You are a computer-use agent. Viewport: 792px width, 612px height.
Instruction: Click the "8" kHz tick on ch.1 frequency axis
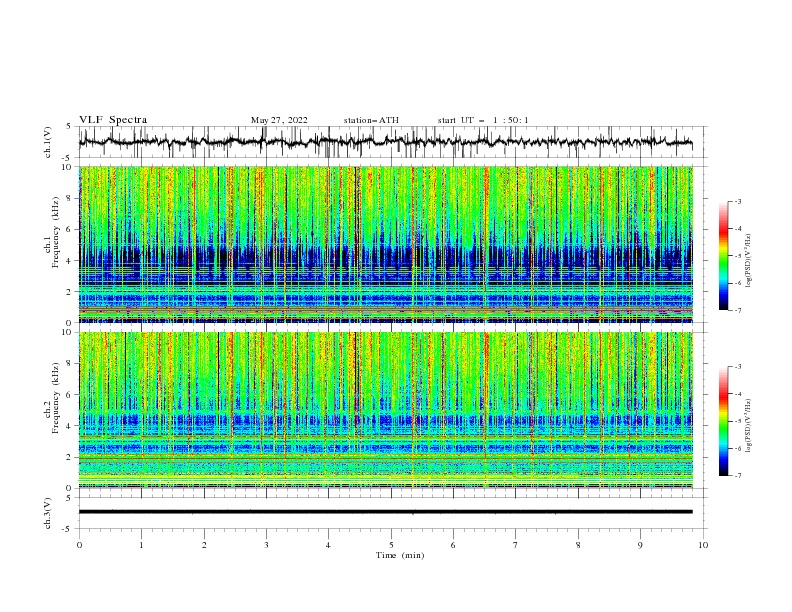point(70,198)
